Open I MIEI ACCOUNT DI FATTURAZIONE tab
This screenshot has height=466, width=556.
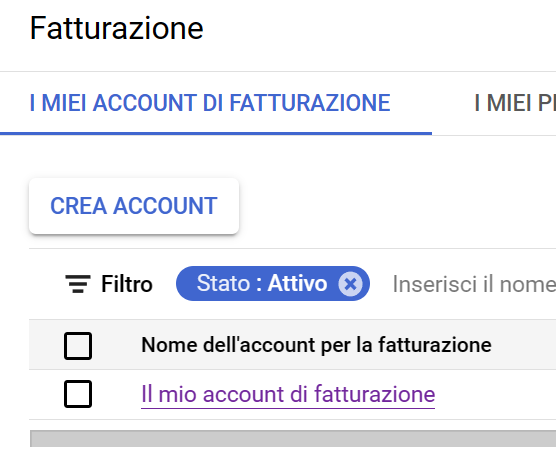pyautogui.click(x=210, y=103)
